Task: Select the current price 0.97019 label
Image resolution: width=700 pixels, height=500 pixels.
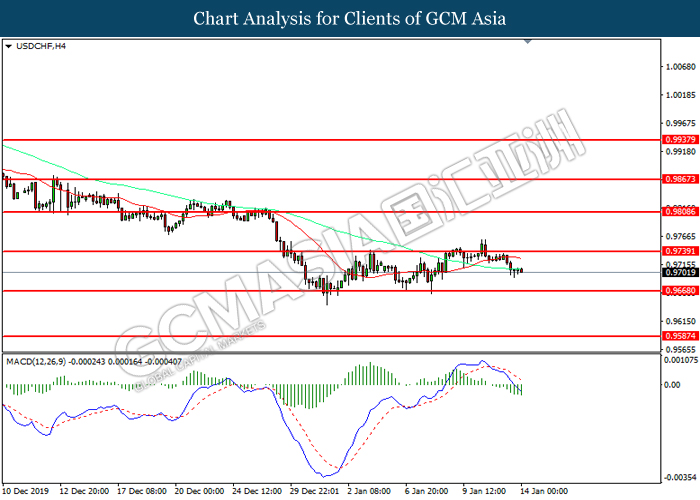Action: [x=679, y=272]
